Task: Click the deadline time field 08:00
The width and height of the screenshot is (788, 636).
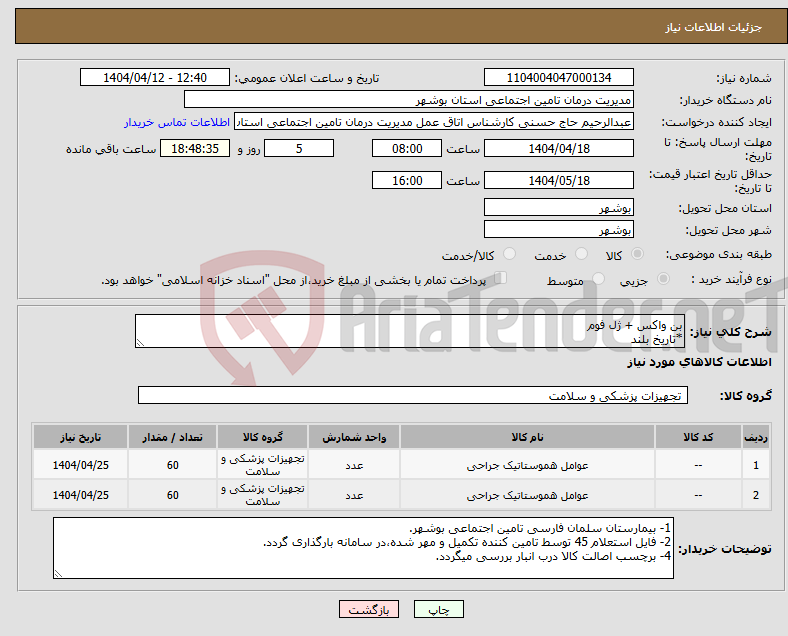Action: (407, 148)
